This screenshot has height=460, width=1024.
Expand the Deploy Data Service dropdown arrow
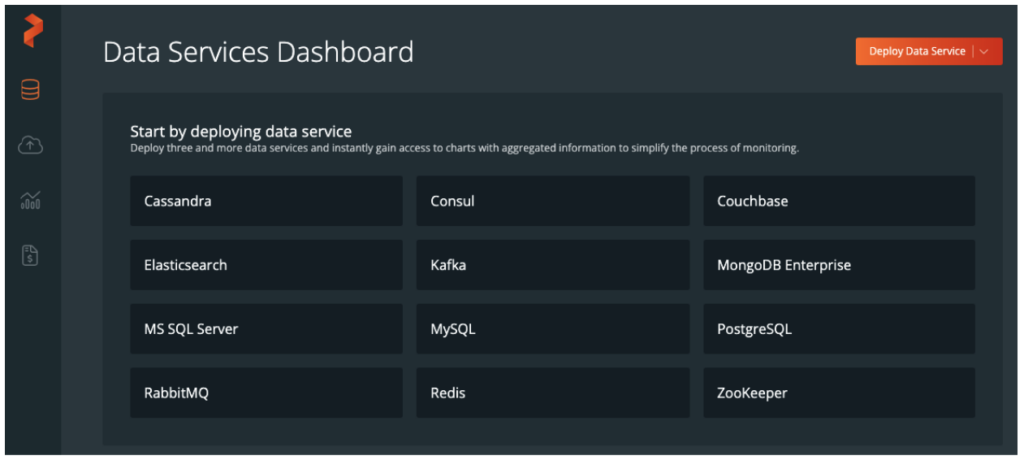985,52
